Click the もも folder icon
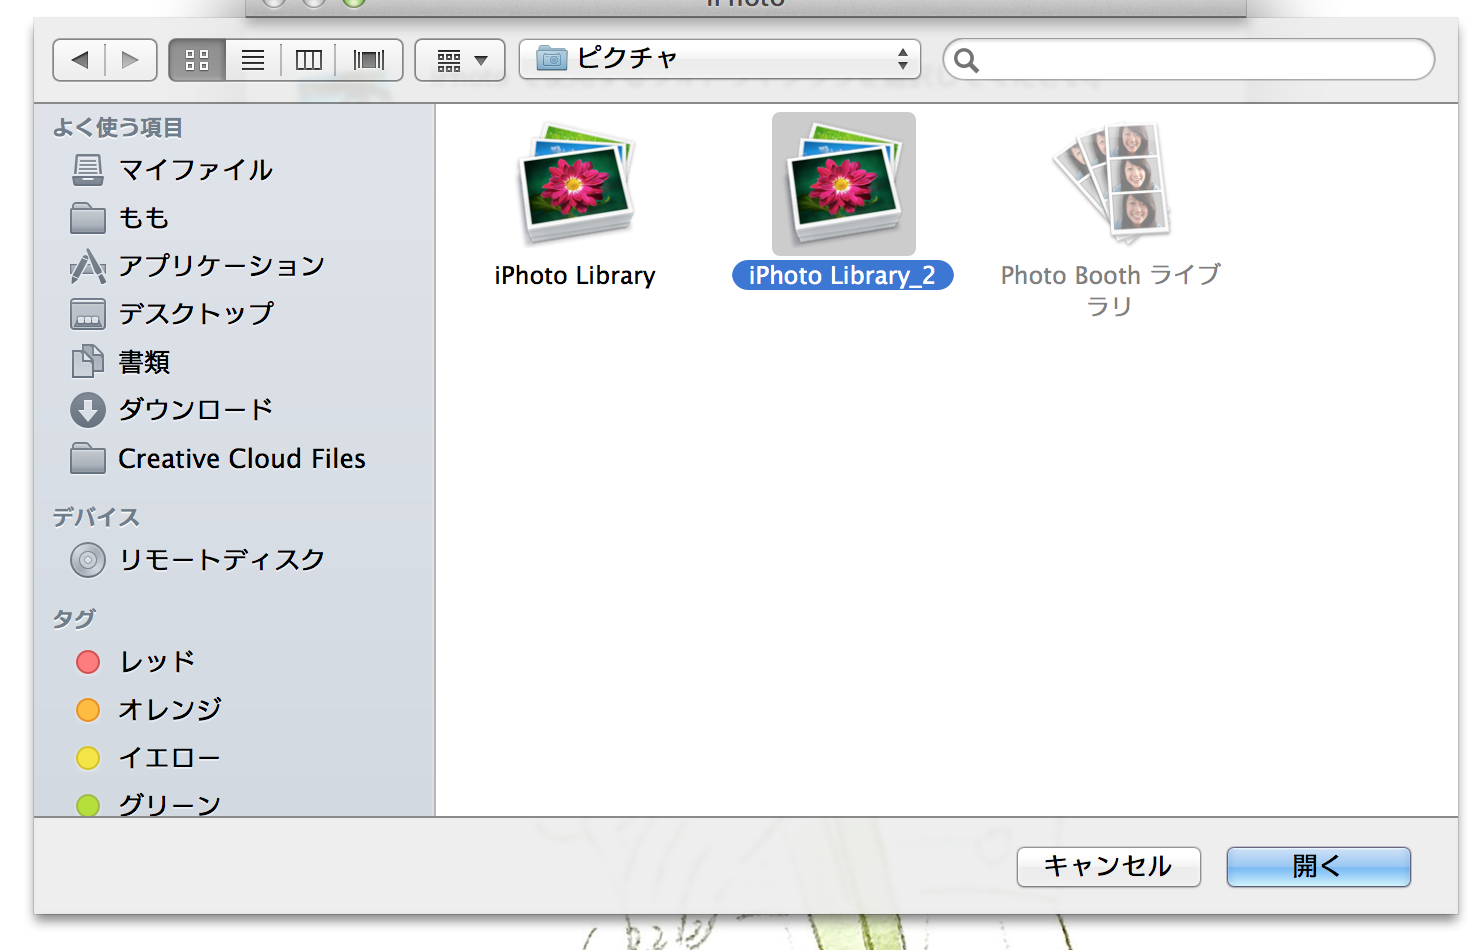 (88, 218)
